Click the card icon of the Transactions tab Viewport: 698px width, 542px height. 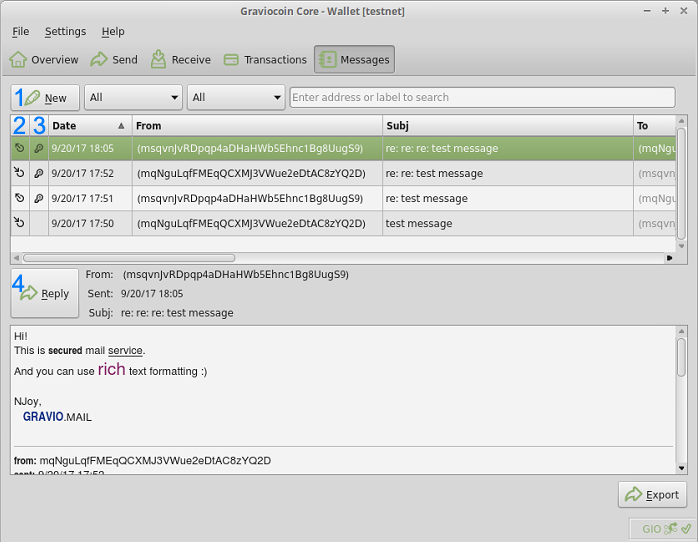point(231,60)
